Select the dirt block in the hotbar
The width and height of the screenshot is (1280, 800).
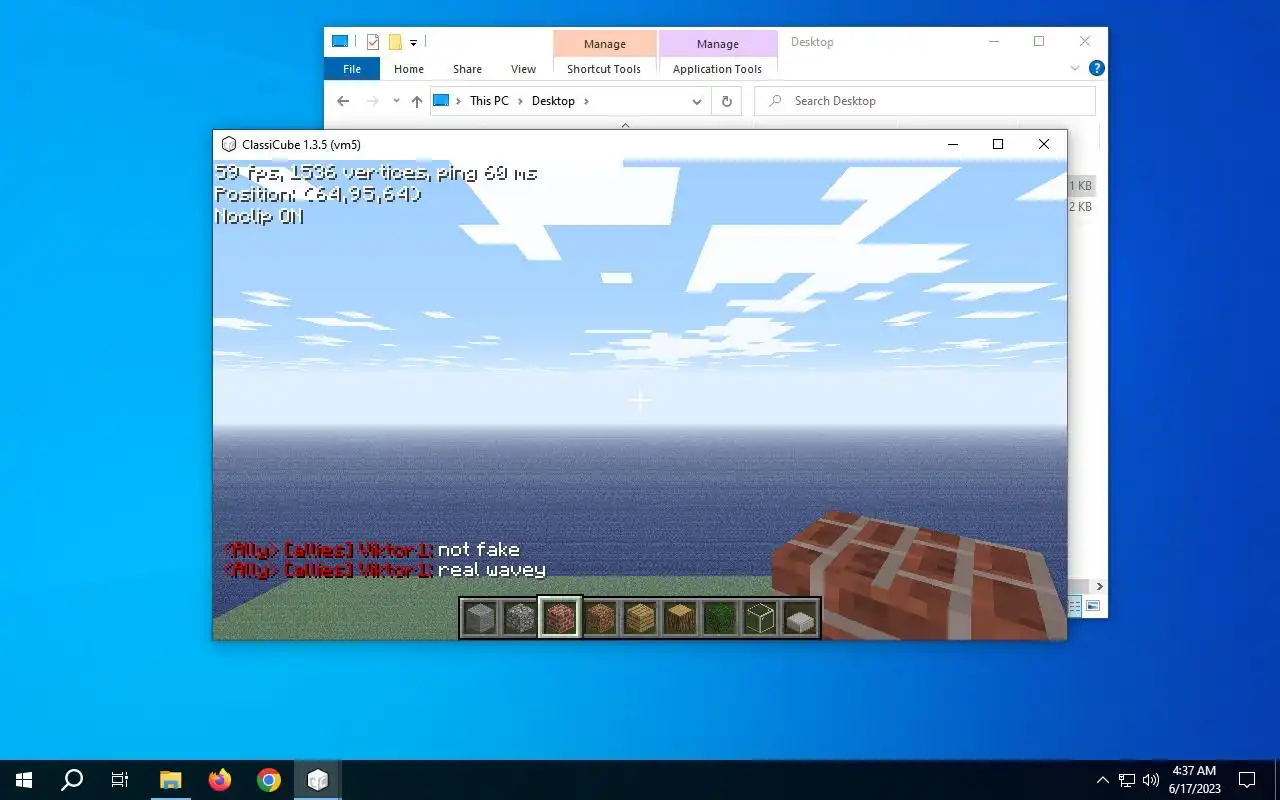tap(600, 619)
